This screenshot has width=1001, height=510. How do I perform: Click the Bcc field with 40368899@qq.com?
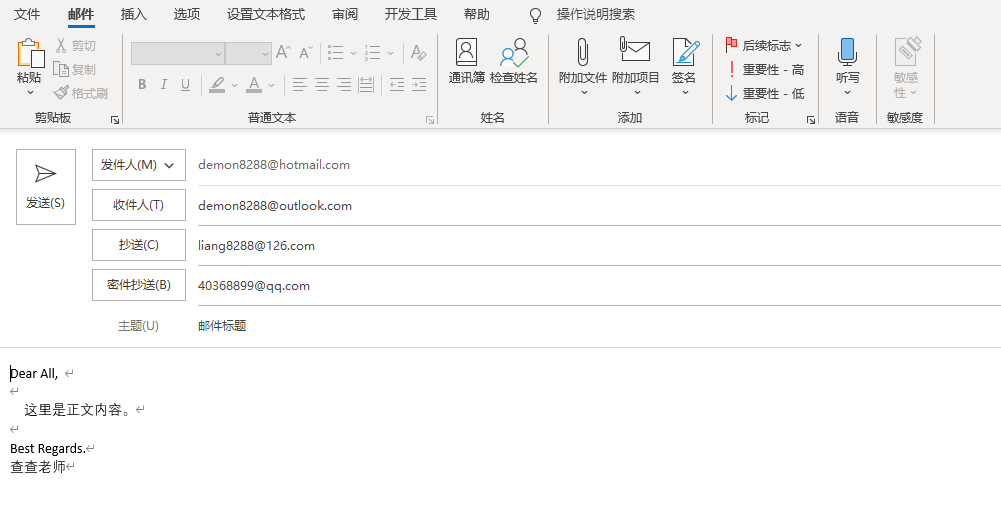[x=599, y=286]
